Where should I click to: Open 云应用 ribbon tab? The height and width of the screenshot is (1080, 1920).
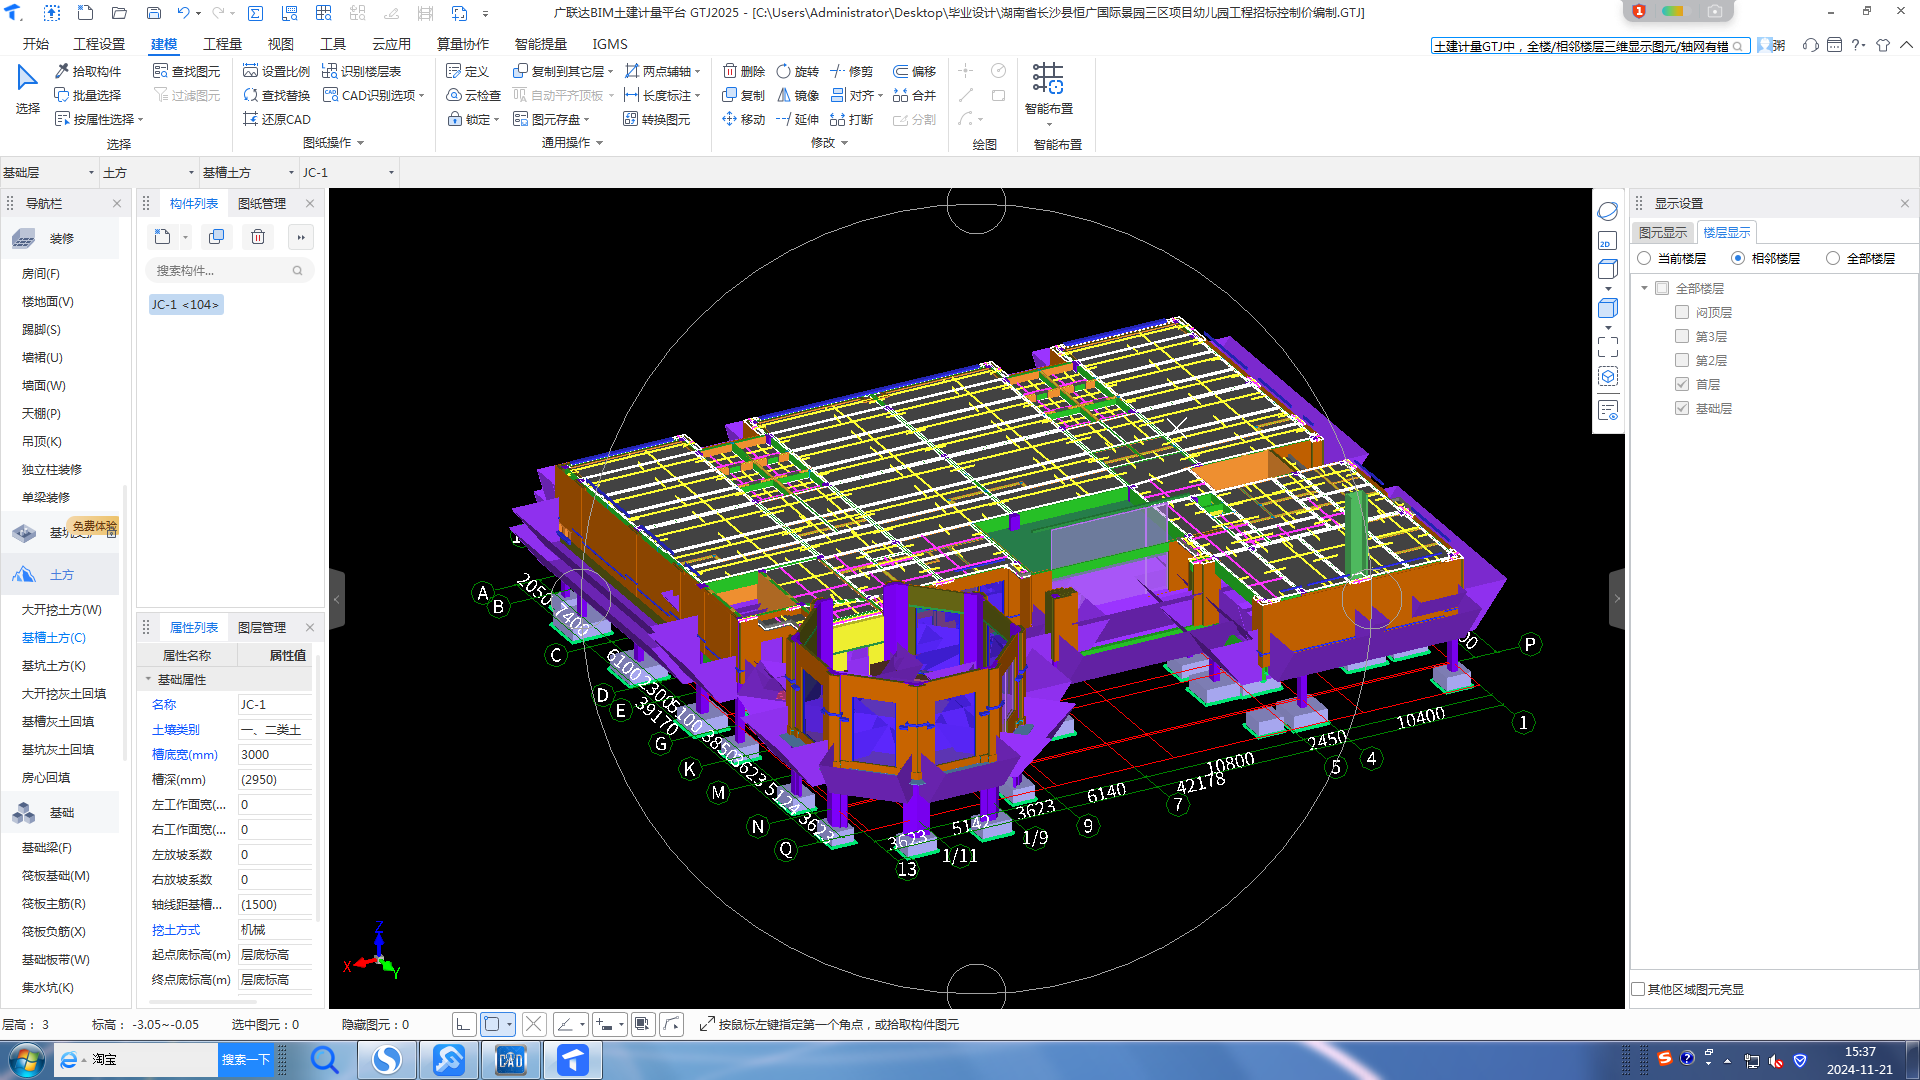point(391,44)
